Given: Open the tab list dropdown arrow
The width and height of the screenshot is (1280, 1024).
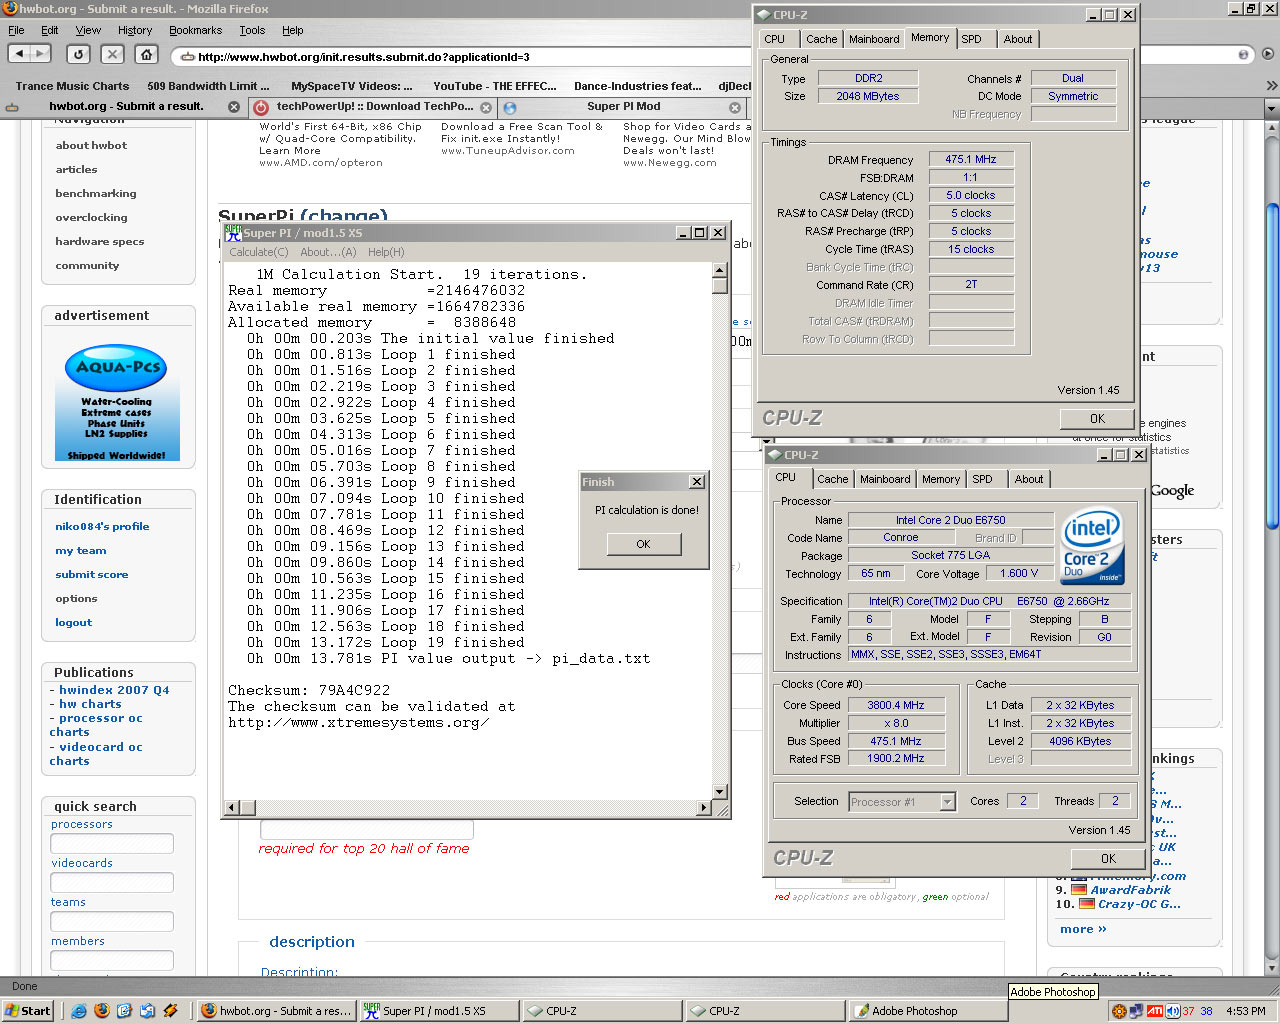Looking at the screenshot, I should pyautogui.click(x=1272, y=107).
